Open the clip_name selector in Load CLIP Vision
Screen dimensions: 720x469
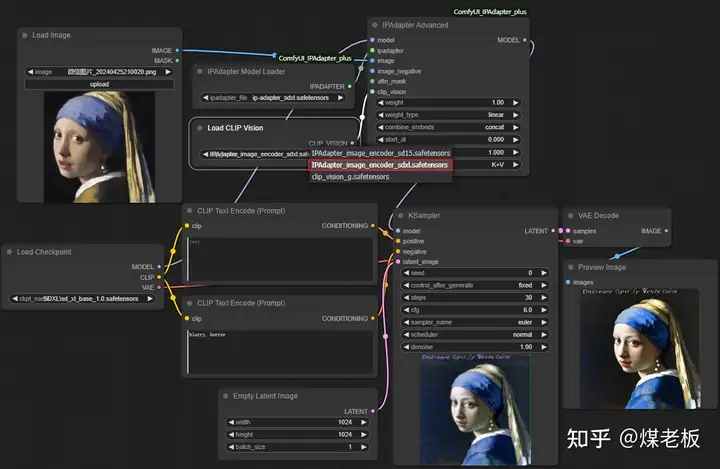(x=255, y=154)
